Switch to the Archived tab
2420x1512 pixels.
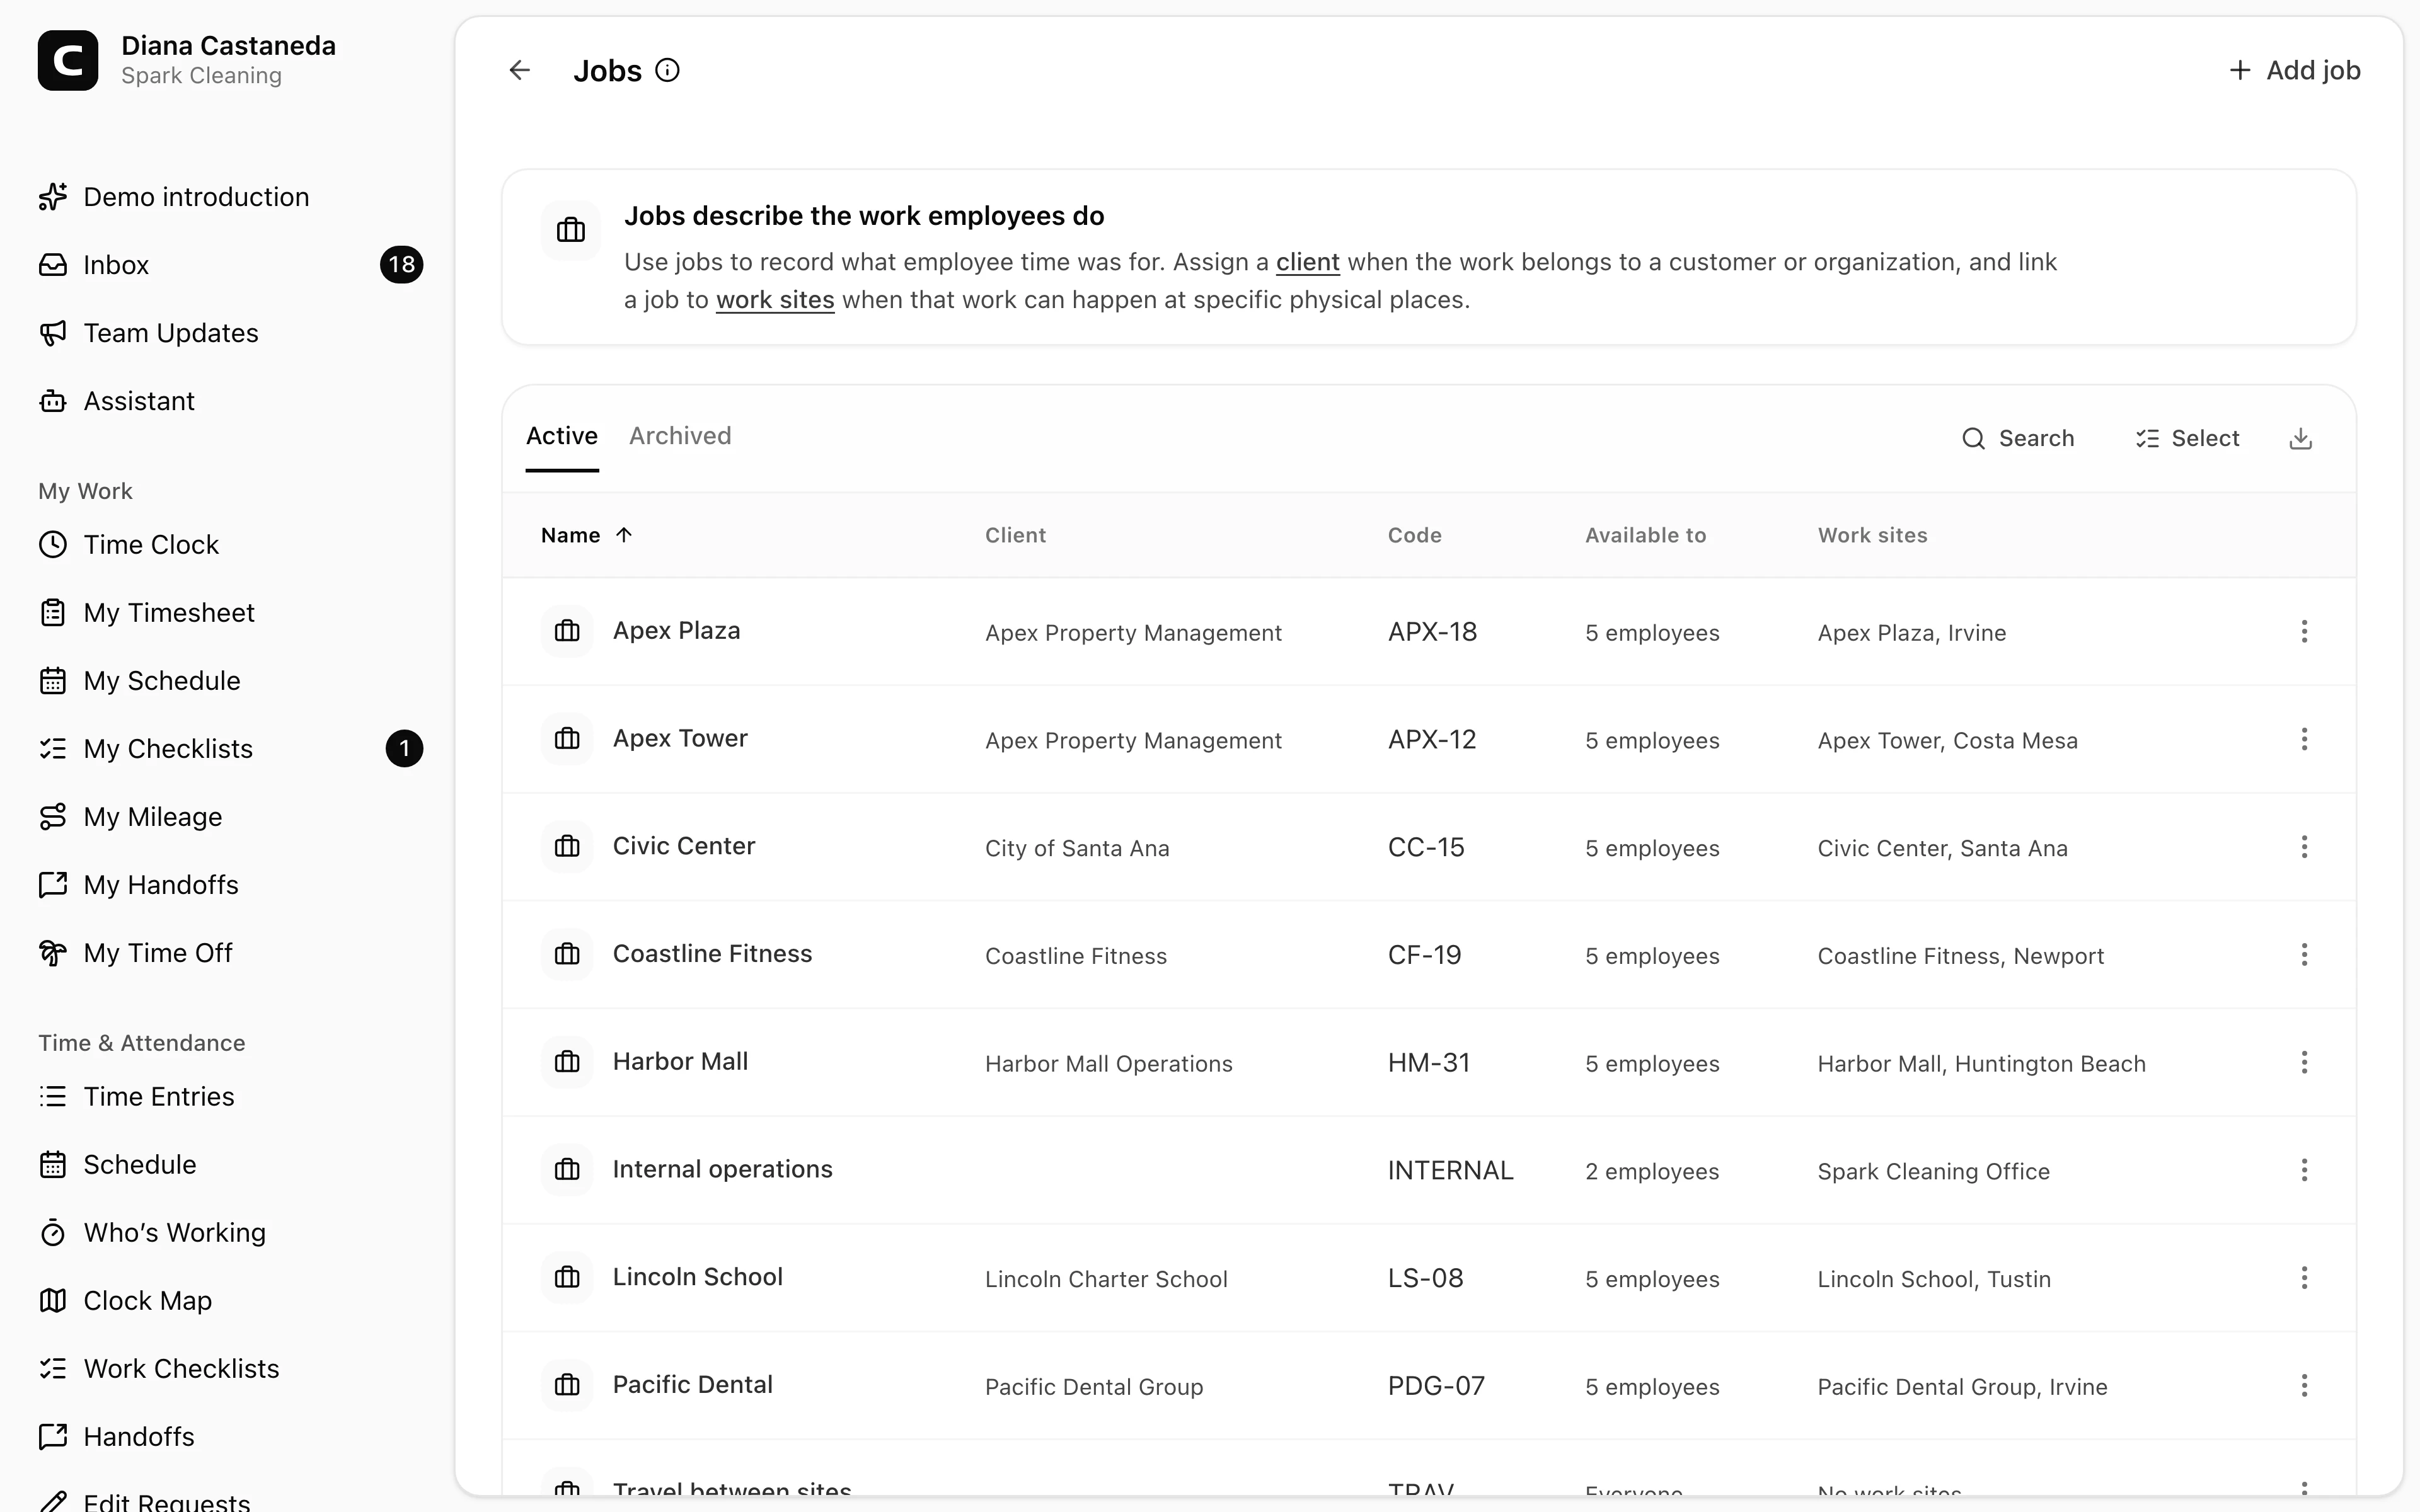coord(680,436)
